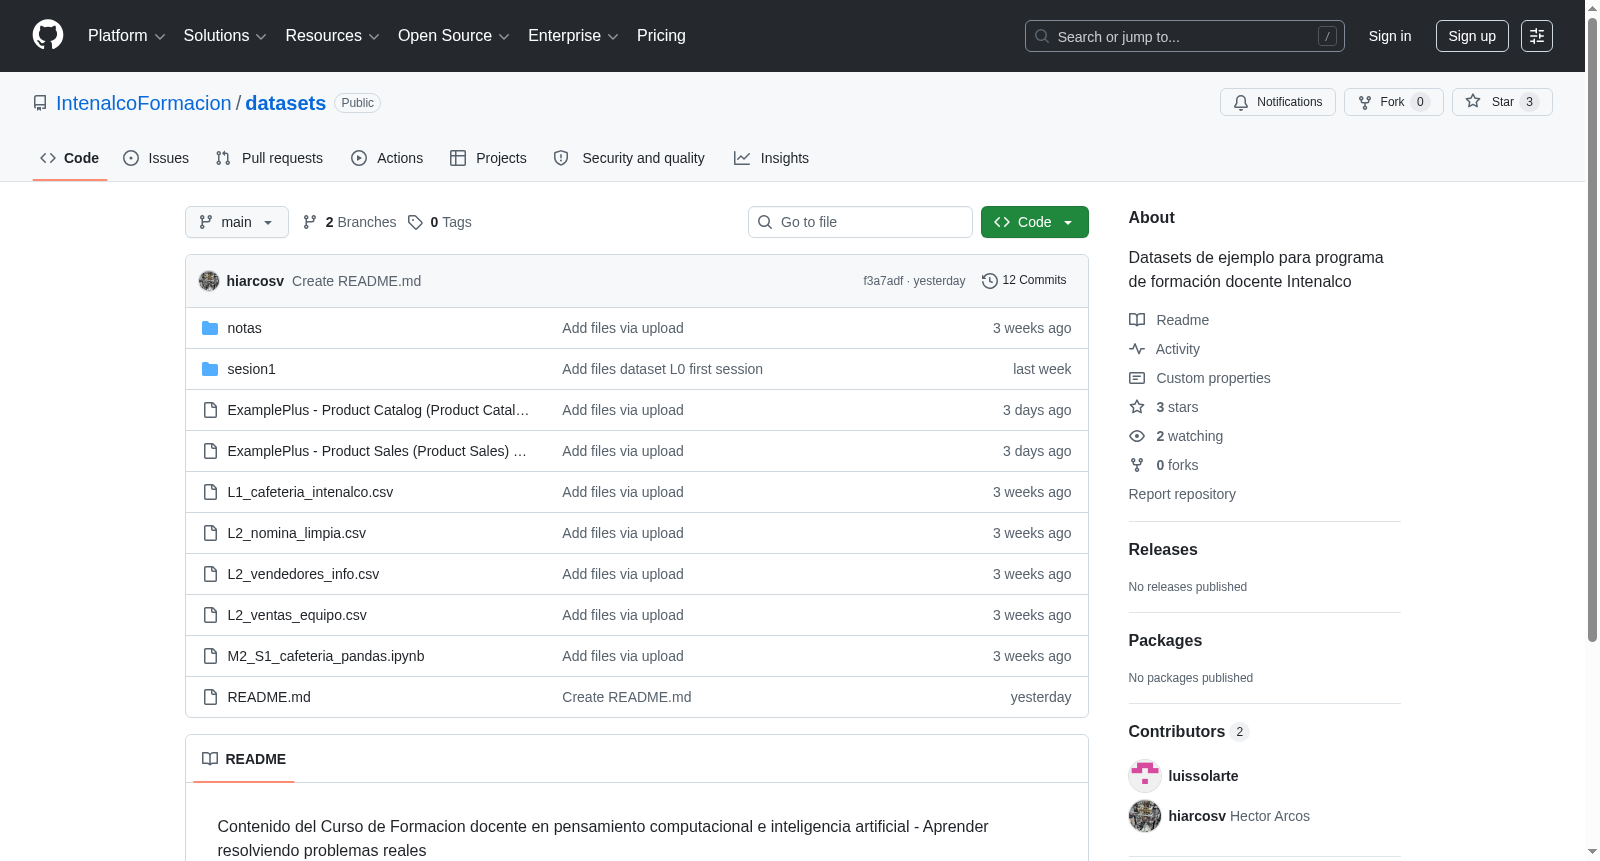Screen dimensions: 1600x861
Task: Click file icon for ExamplePlus Product Catalog
Action: coord(210,410)
